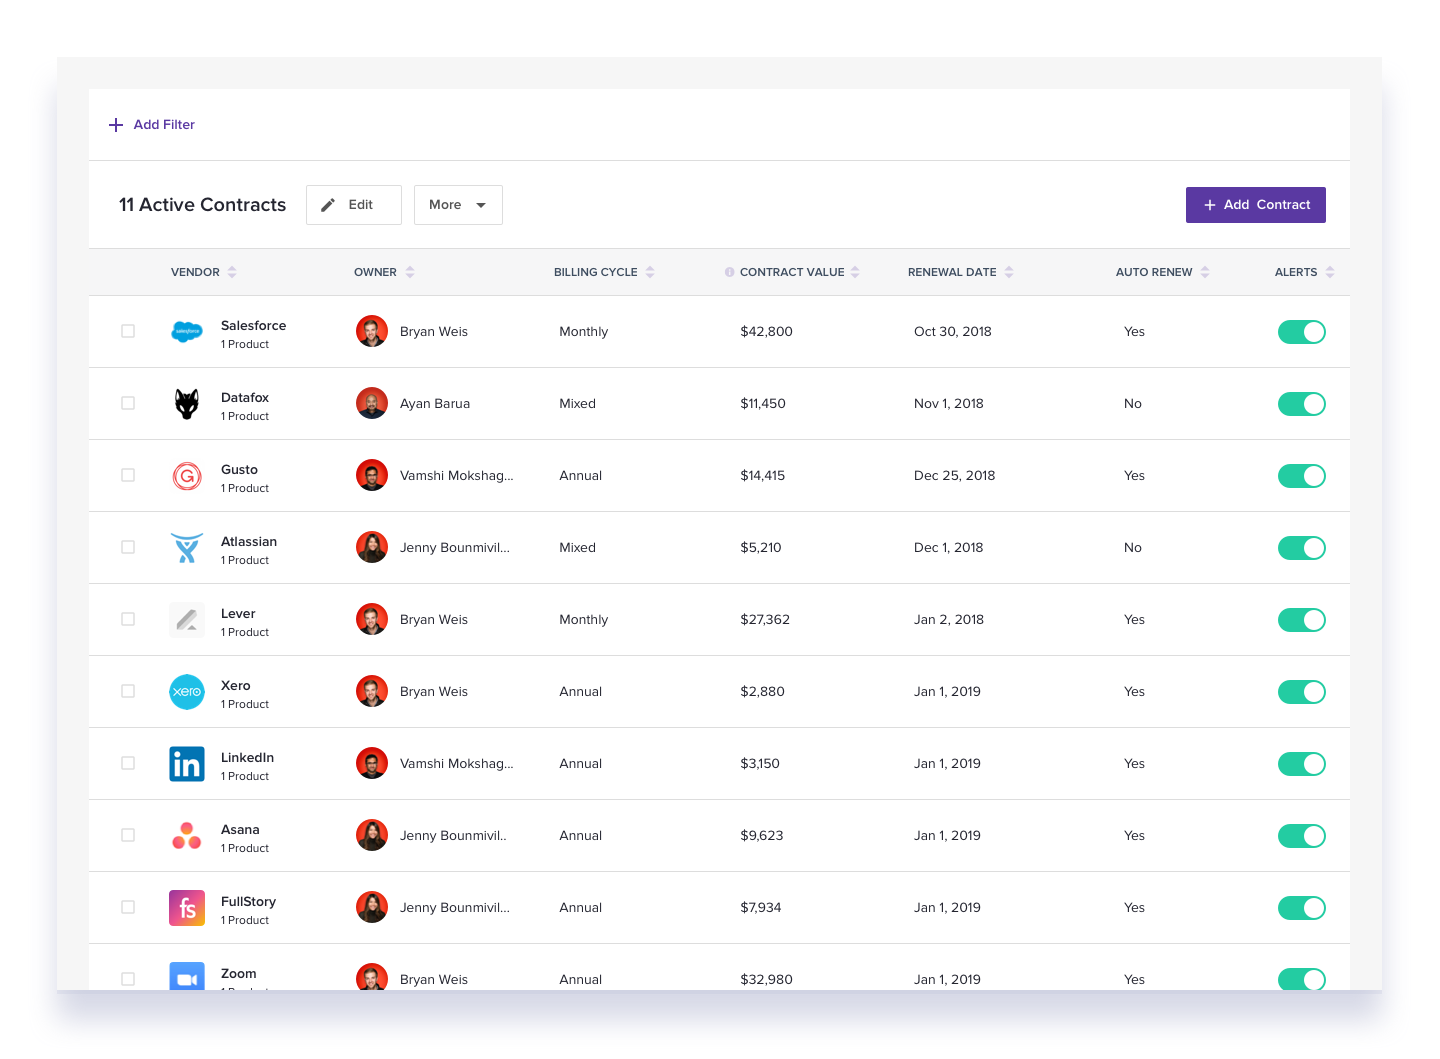The width and height of the screenshot is (1440, 1059).
Task: Click the Gusto vendor logo
Action: tap(187, 476)
